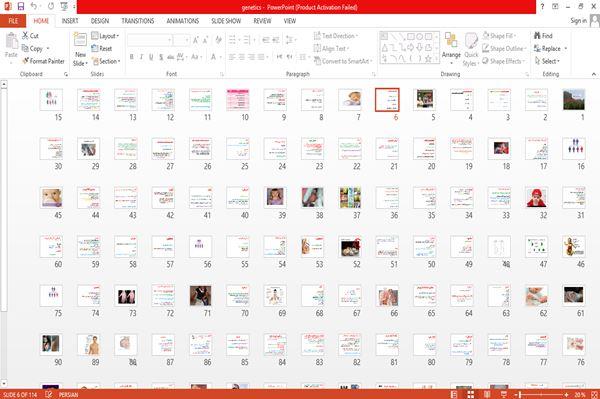This screenshot has height=399, width=600.
Task: Fit slide to current window icon
Action: [x=595, y=394]
